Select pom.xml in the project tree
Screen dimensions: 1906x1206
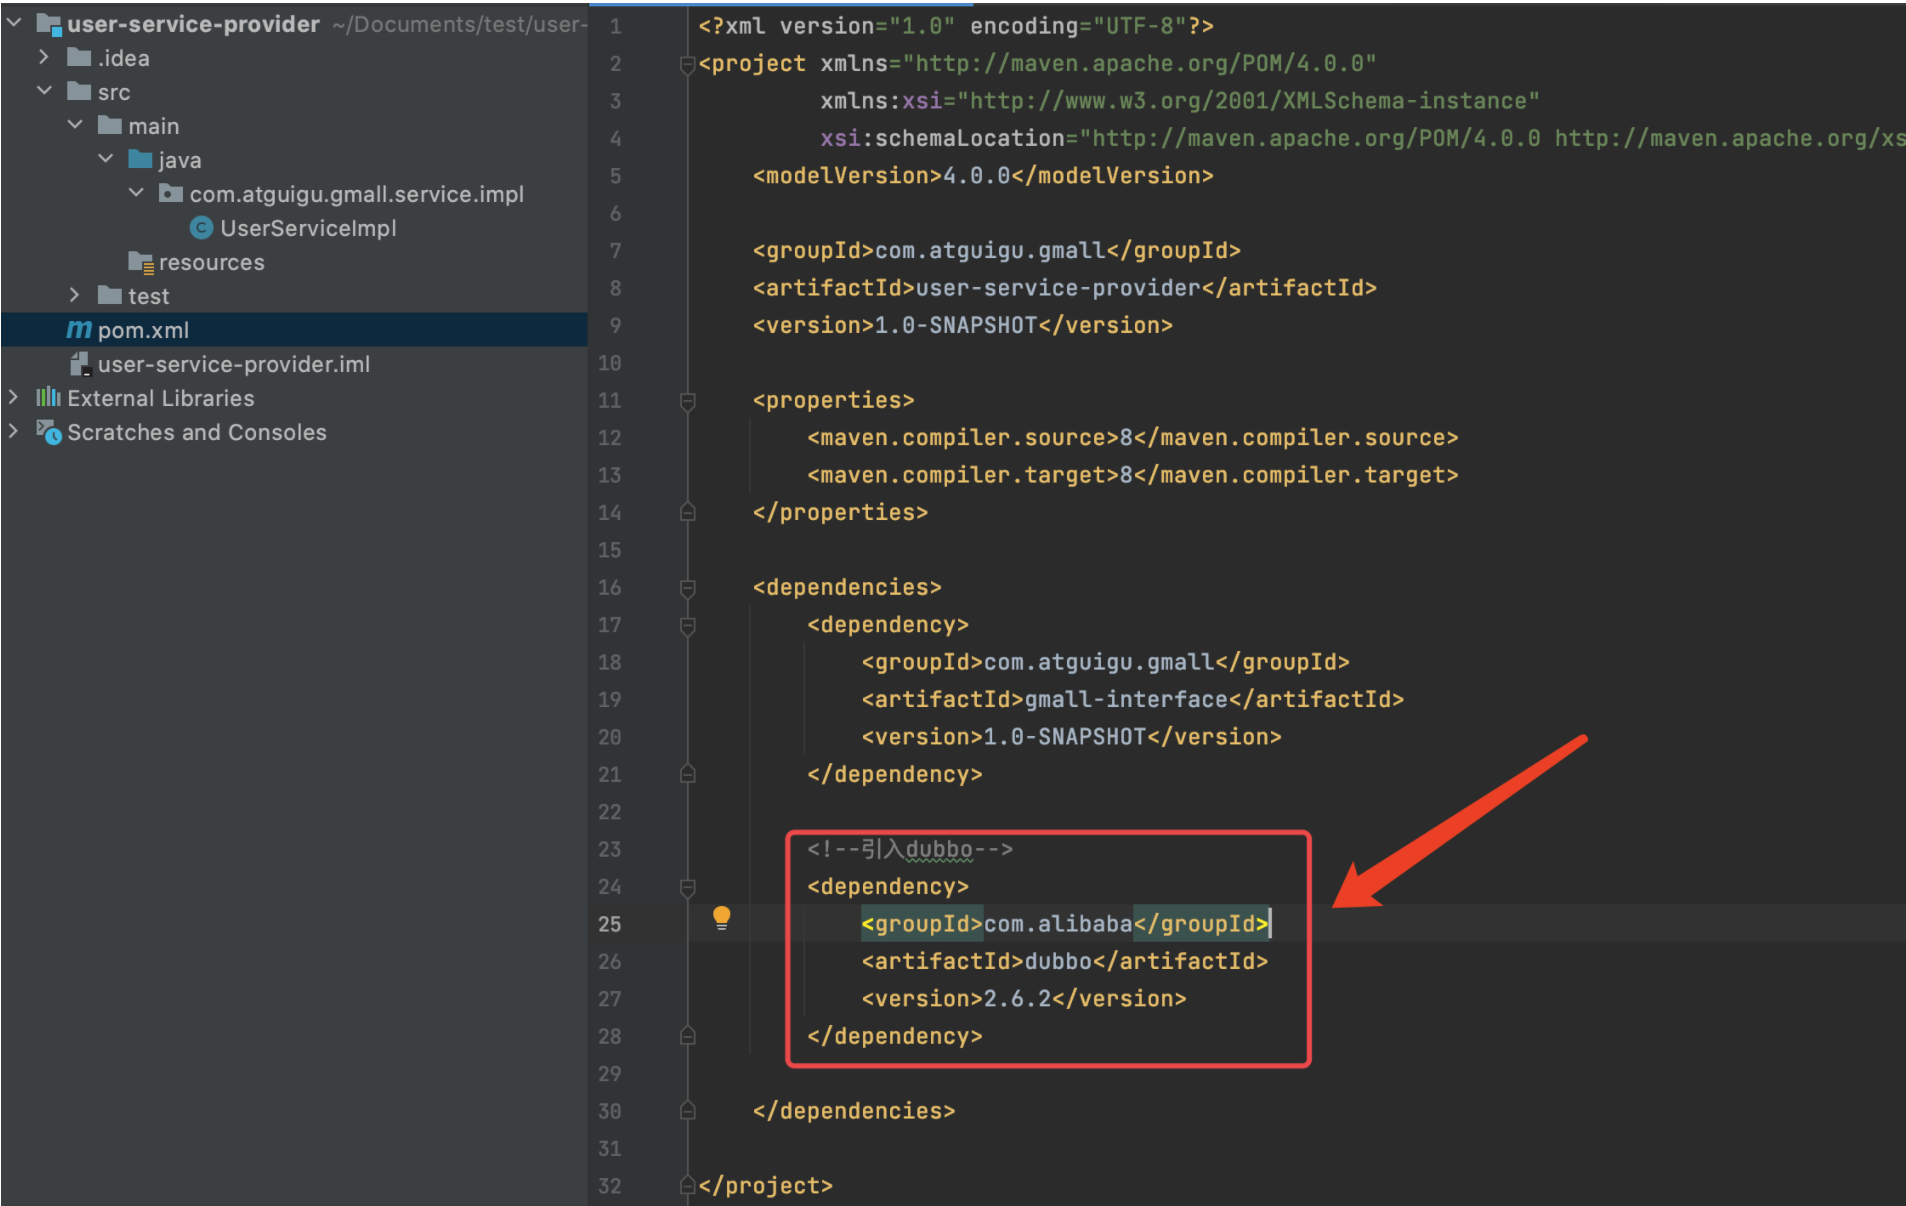pyautogui.click(x=294, y=329)
